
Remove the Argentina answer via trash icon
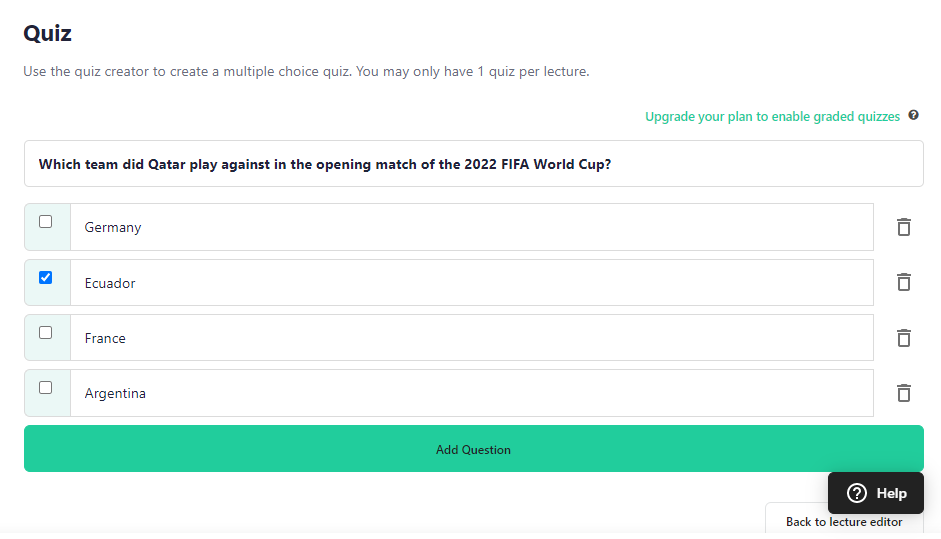tap(904, 393)
